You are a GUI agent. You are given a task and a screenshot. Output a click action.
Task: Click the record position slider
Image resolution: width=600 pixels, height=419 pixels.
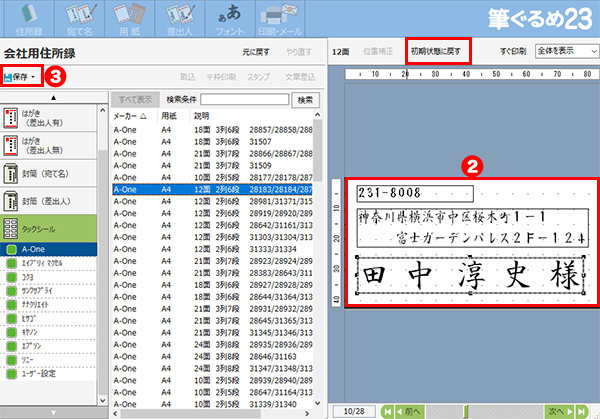coord(466,412)
